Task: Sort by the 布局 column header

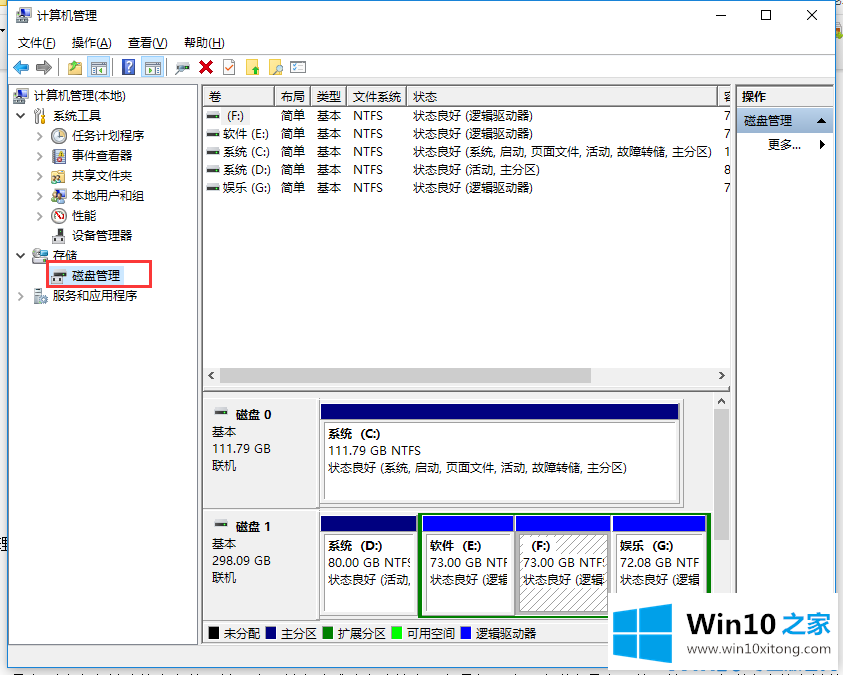Action: (292, 97)
